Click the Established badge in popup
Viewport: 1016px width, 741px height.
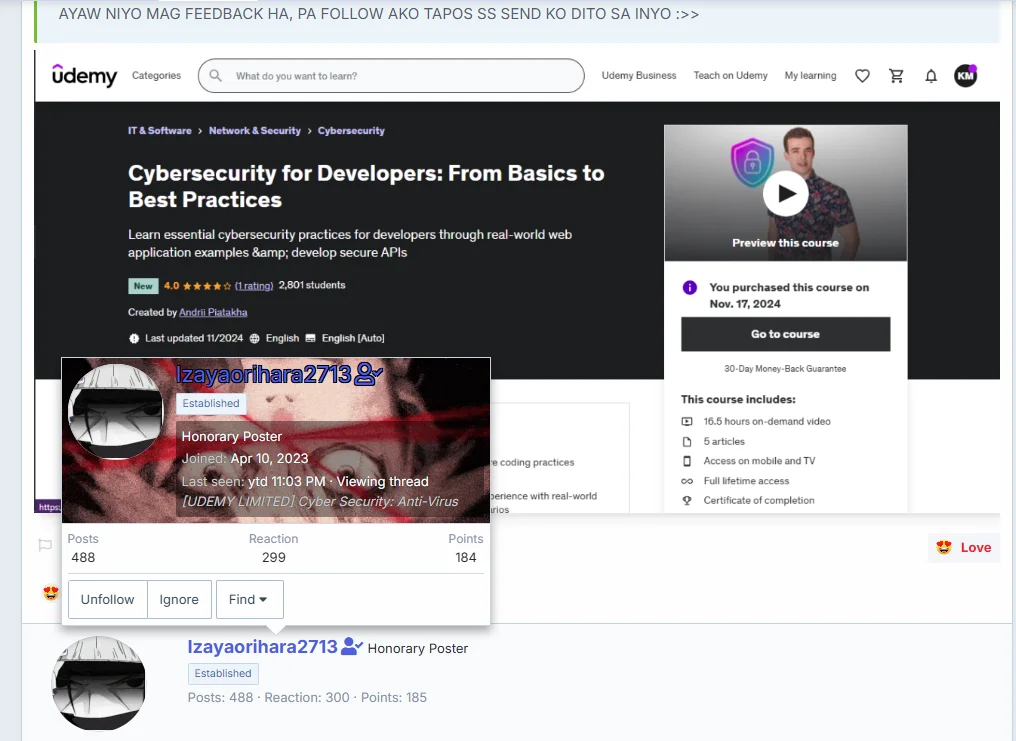coord(211,403)
